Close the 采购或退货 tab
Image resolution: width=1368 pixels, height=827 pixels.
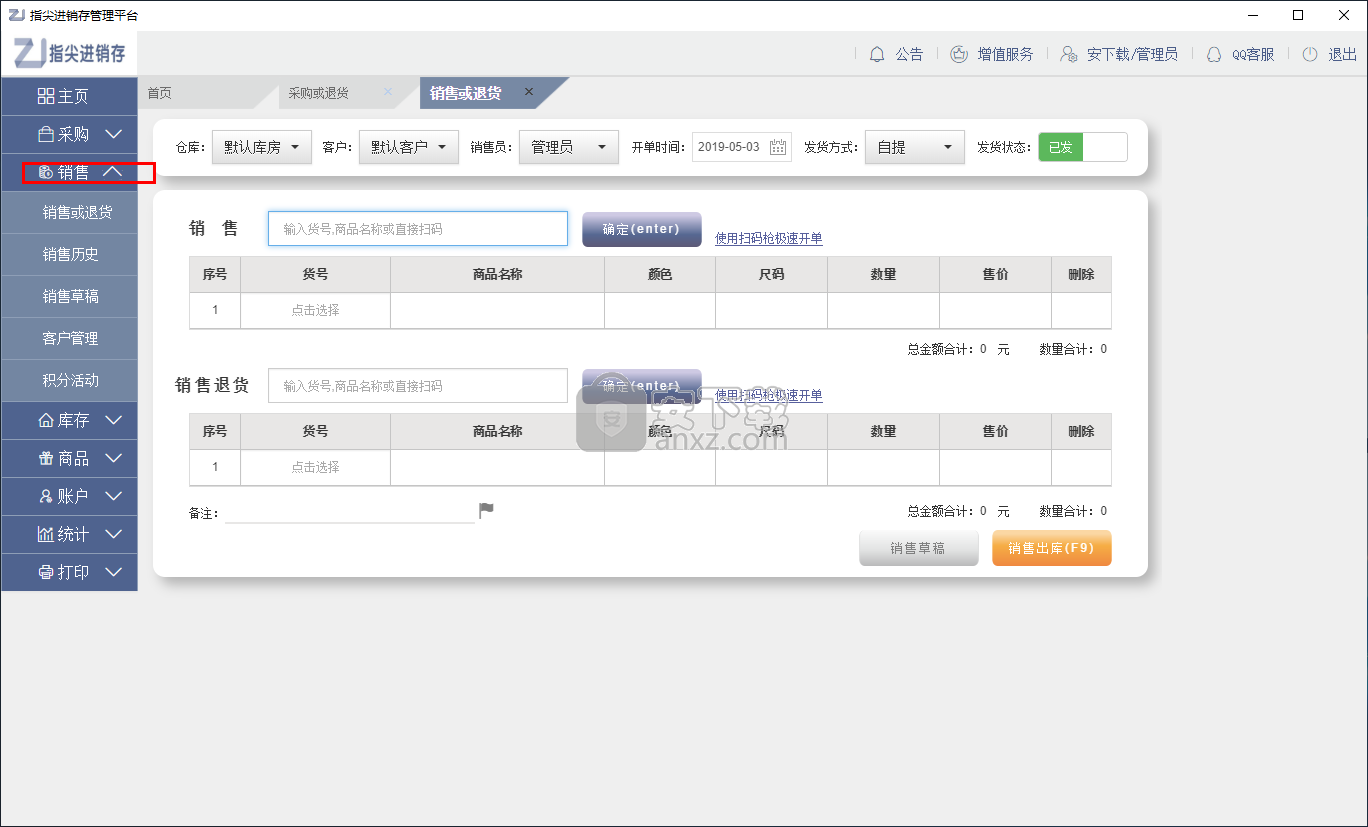pos(388,92)
